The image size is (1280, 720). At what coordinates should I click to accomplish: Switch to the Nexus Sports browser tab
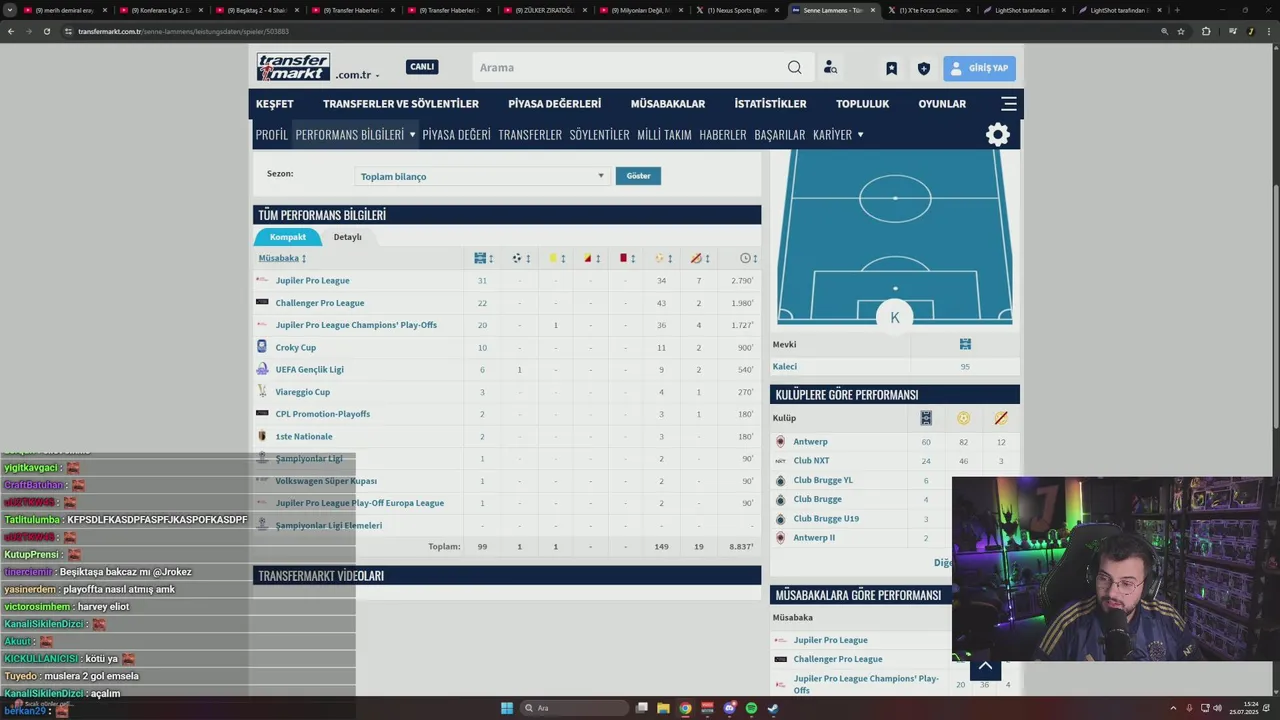tap(738, 10)
